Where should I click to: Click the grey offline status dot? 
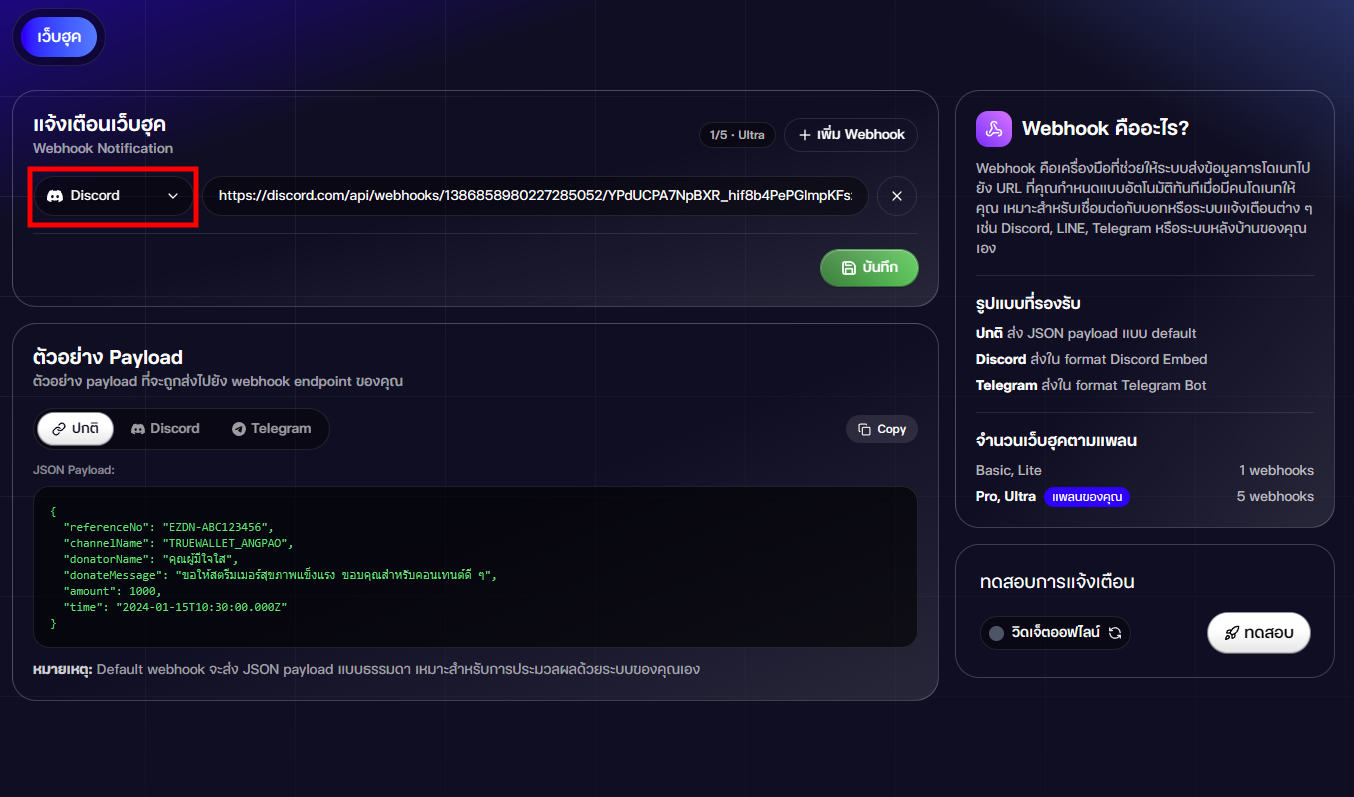tap(996, 633)
